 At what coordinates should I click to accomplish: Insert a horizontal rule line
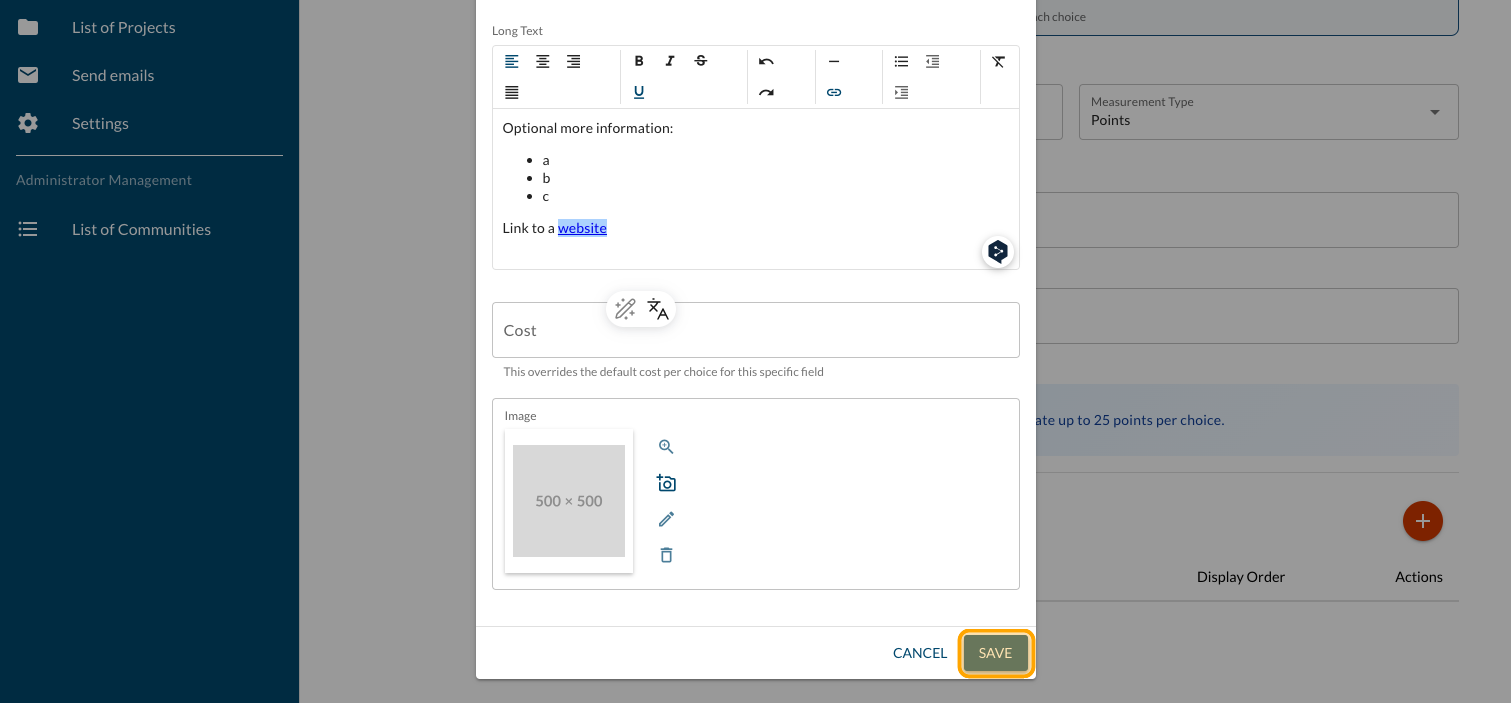[834, 62]
